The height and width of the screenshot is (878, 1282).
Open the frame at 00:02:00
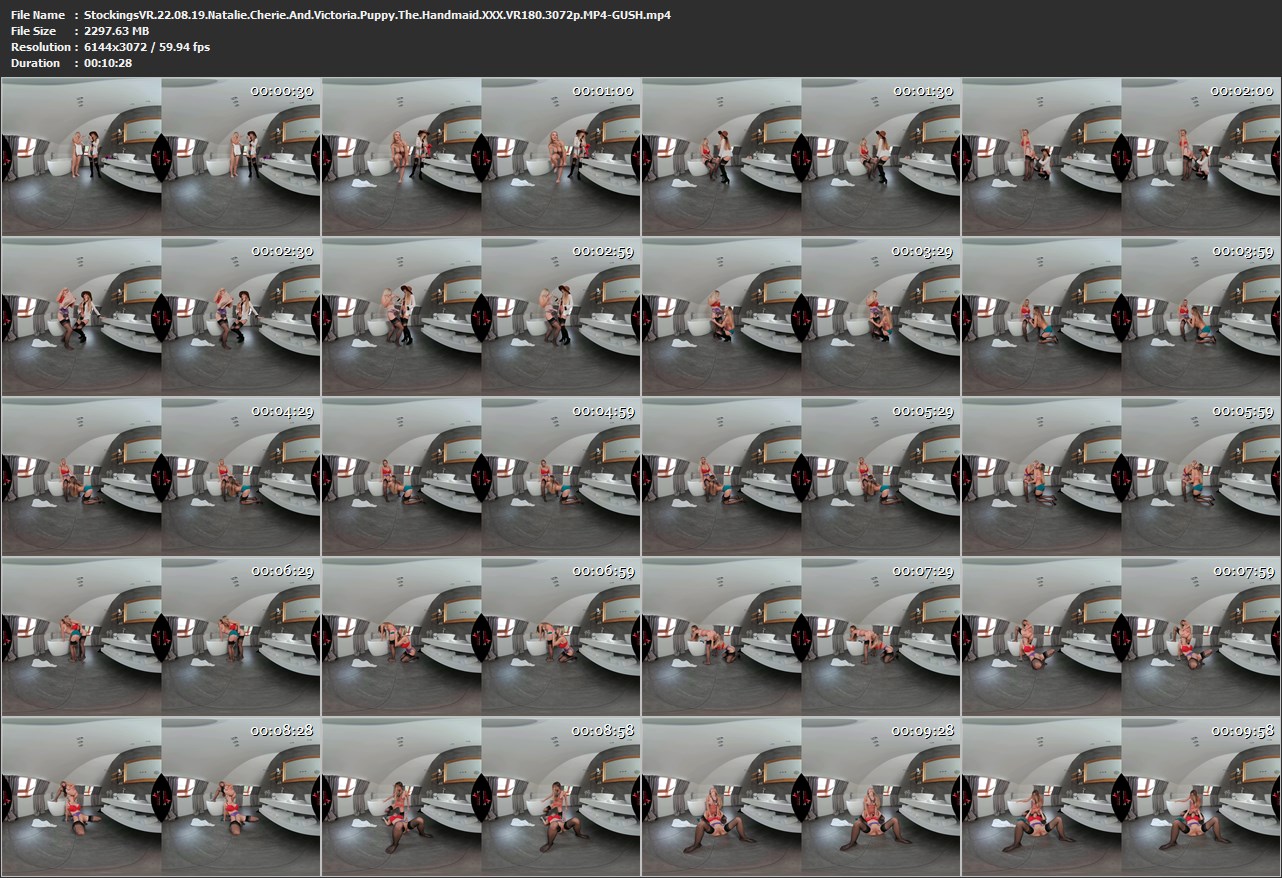1121,157
